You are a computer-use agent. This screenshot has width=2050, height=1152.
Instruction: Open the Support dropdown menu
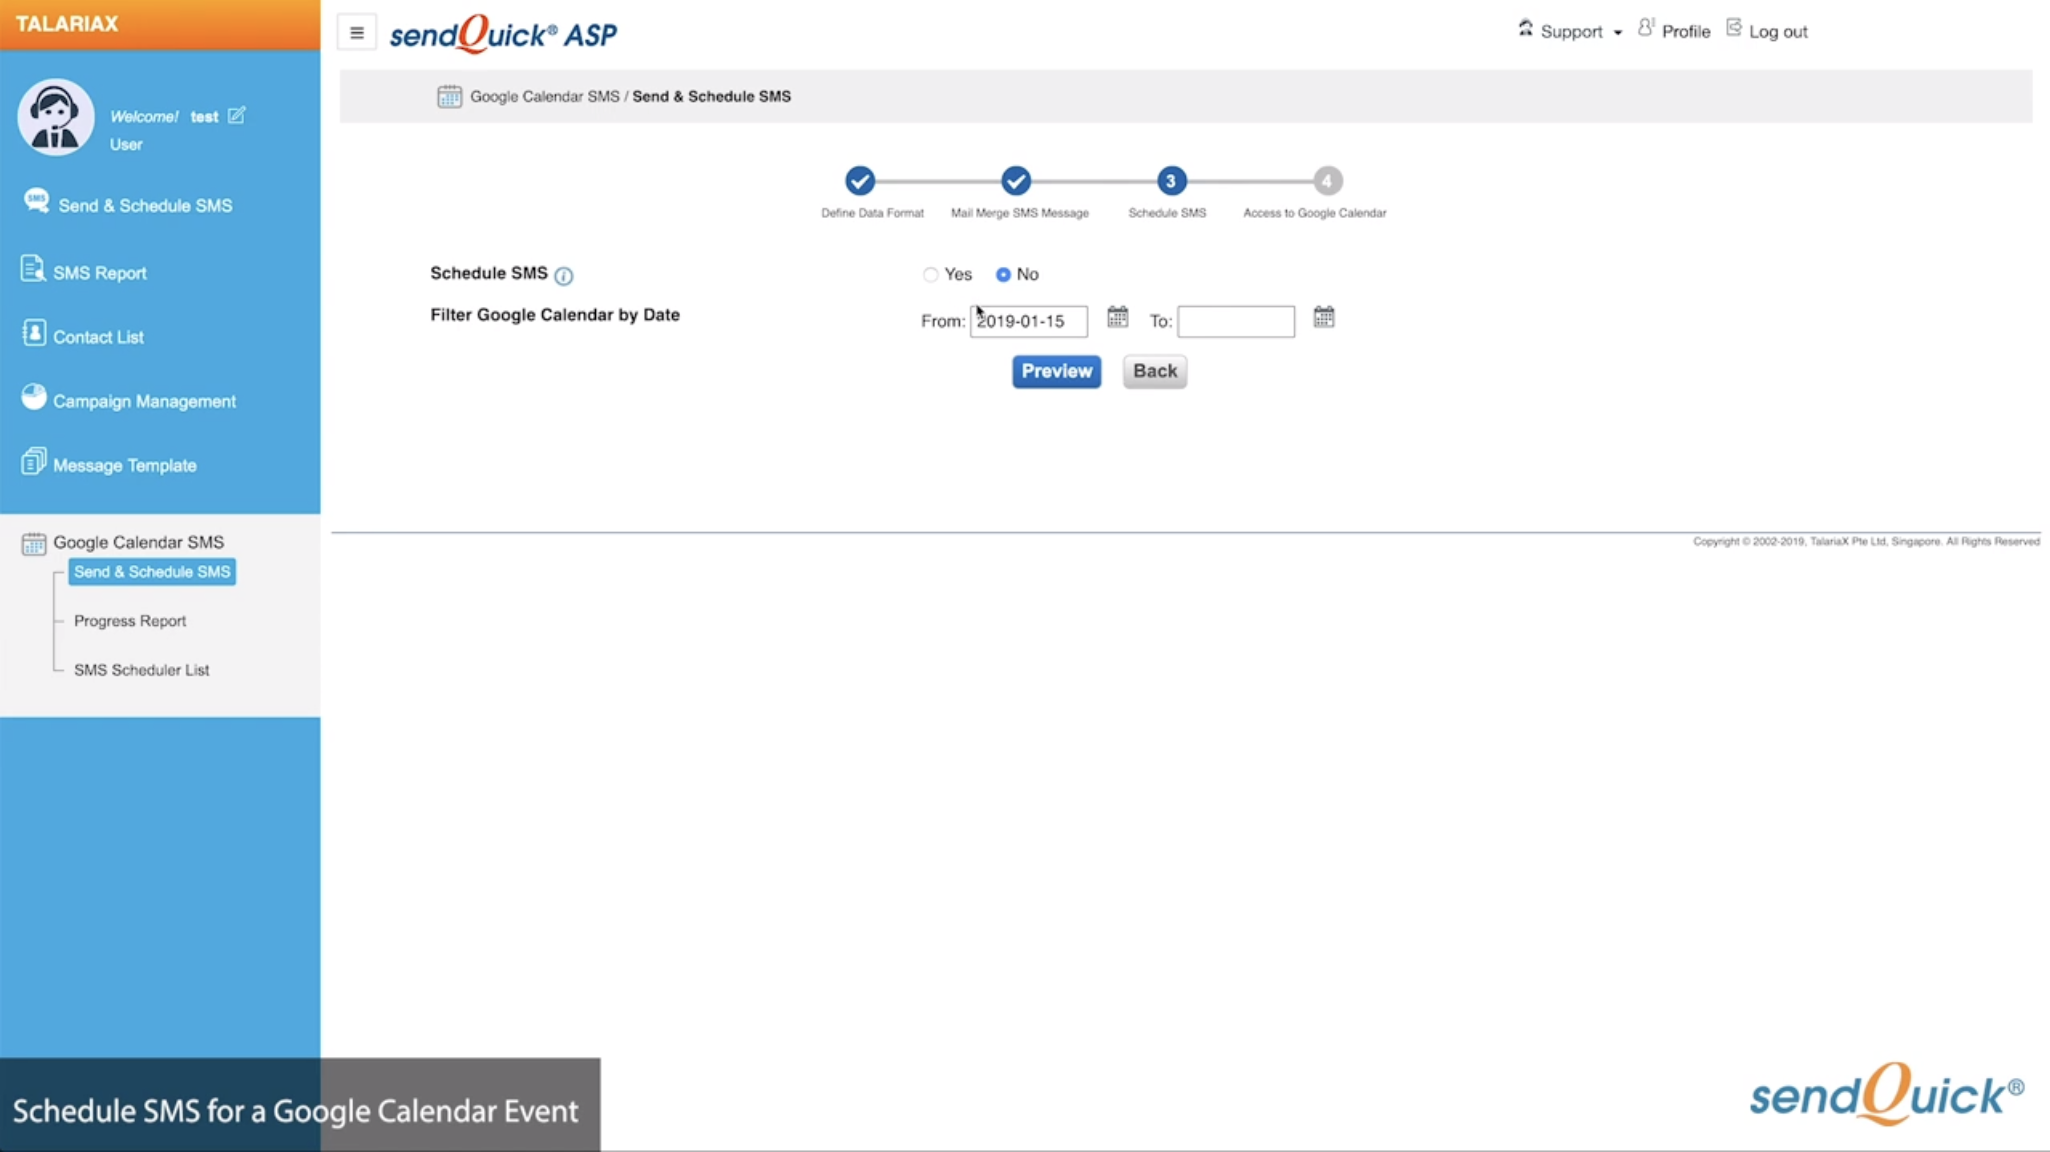(1581, 32)
